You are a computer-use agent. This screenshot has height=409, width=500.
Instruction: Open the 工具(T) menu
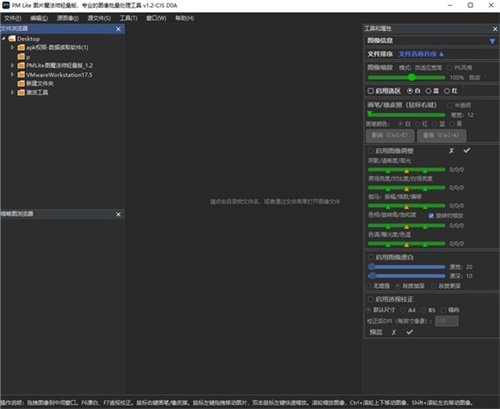(x=129, y=18)
